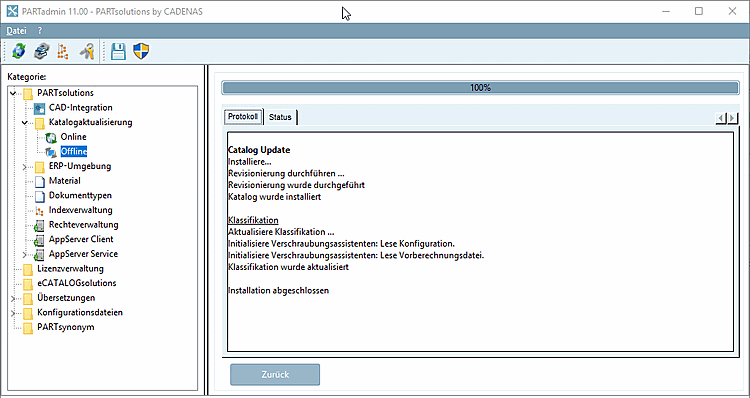Viewport: 750px width, 398px height.
Task: Click the right tab scroll arrow
Action: [733, 118]
